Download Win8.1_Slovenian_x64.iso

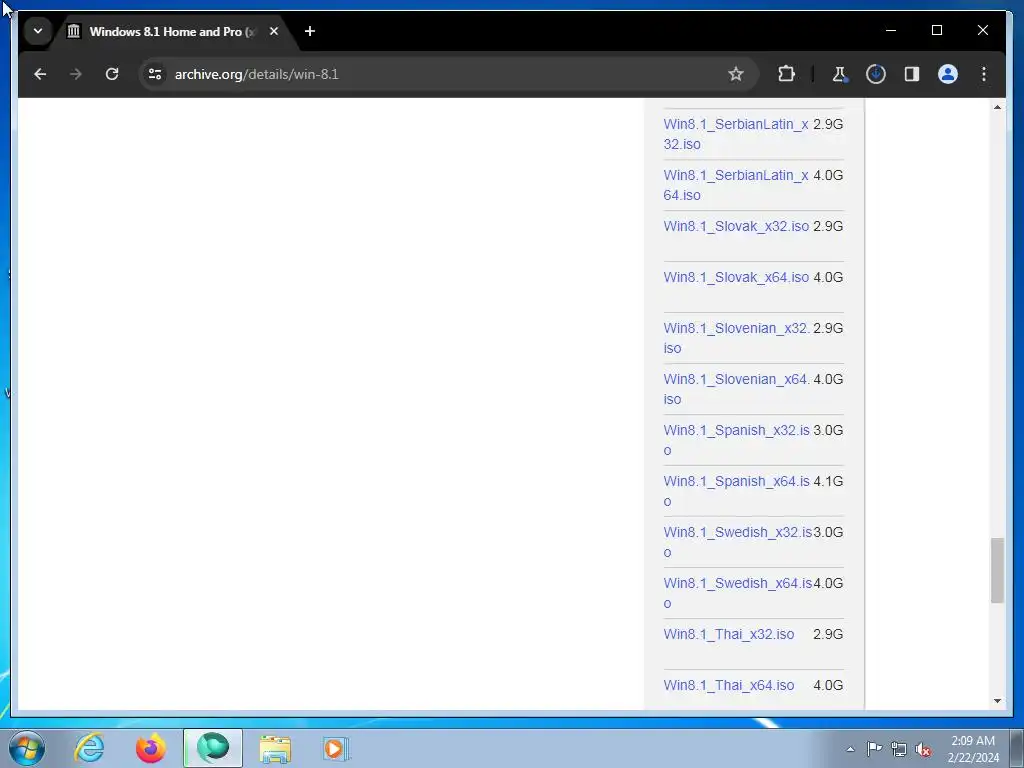(736, 389)
